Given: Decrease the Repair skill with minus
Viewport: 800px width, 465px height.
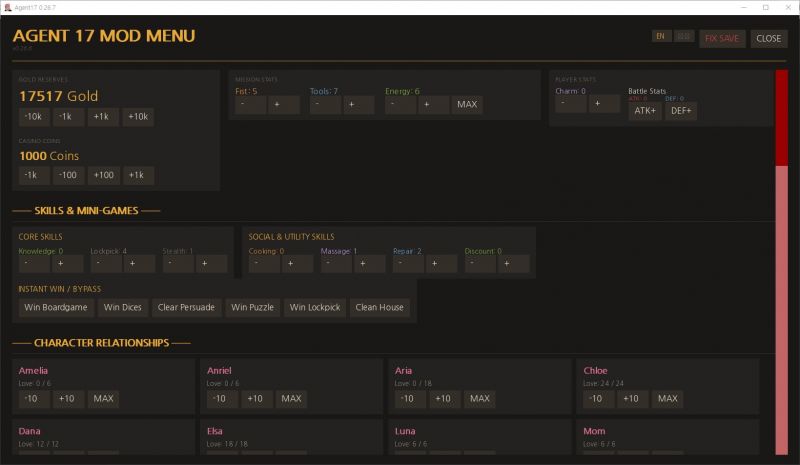Looking at the screenshot, I should (x=408, y=264).
